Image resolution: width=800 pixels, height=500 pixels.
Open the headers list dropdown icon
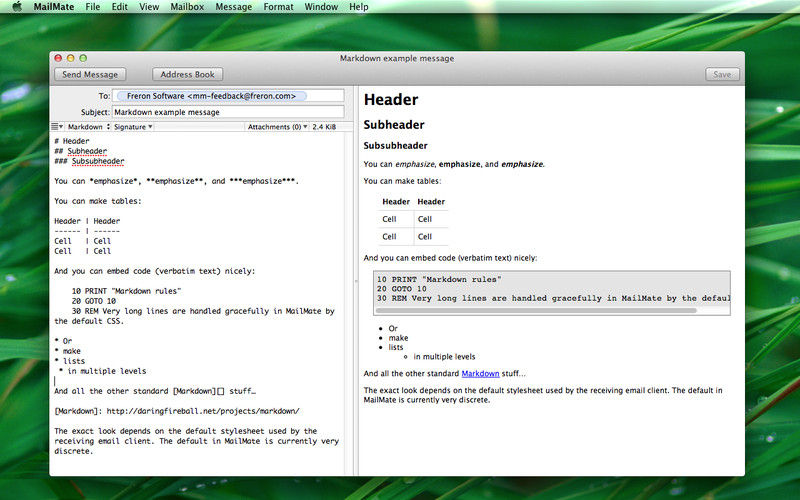point(57,127)
